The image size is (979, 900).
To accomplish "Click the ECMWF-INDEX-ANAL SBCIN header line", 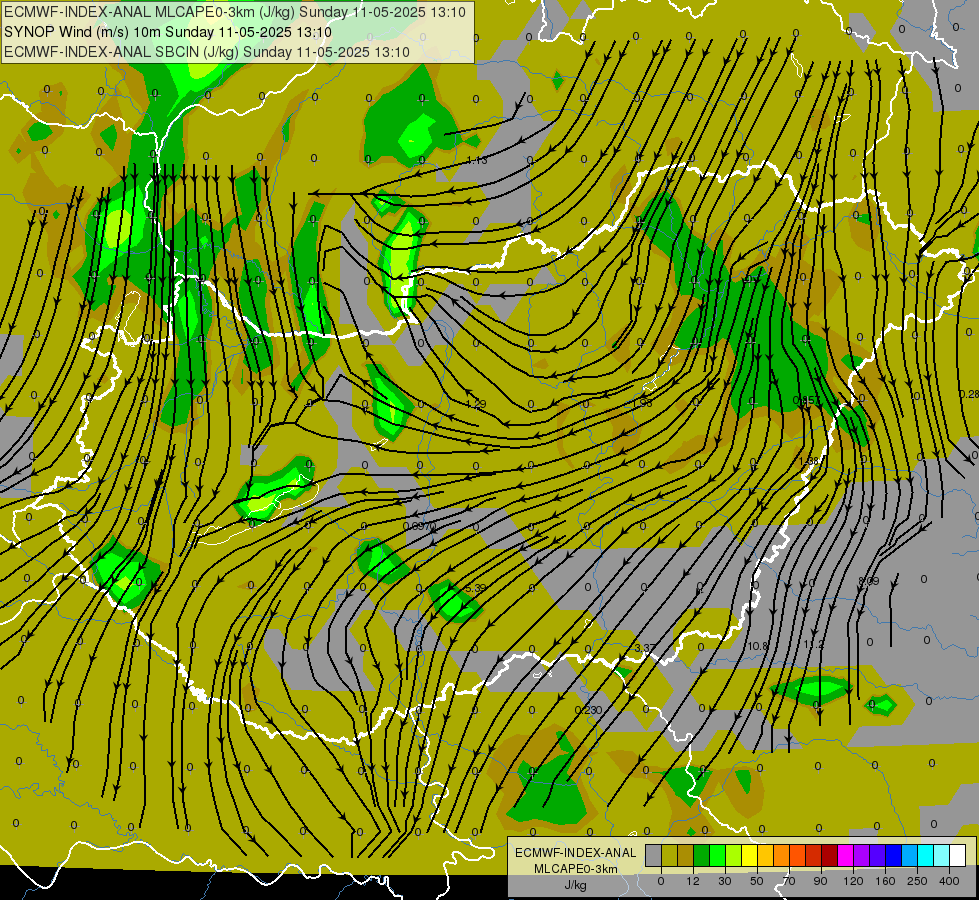I will tap(207, 52).
